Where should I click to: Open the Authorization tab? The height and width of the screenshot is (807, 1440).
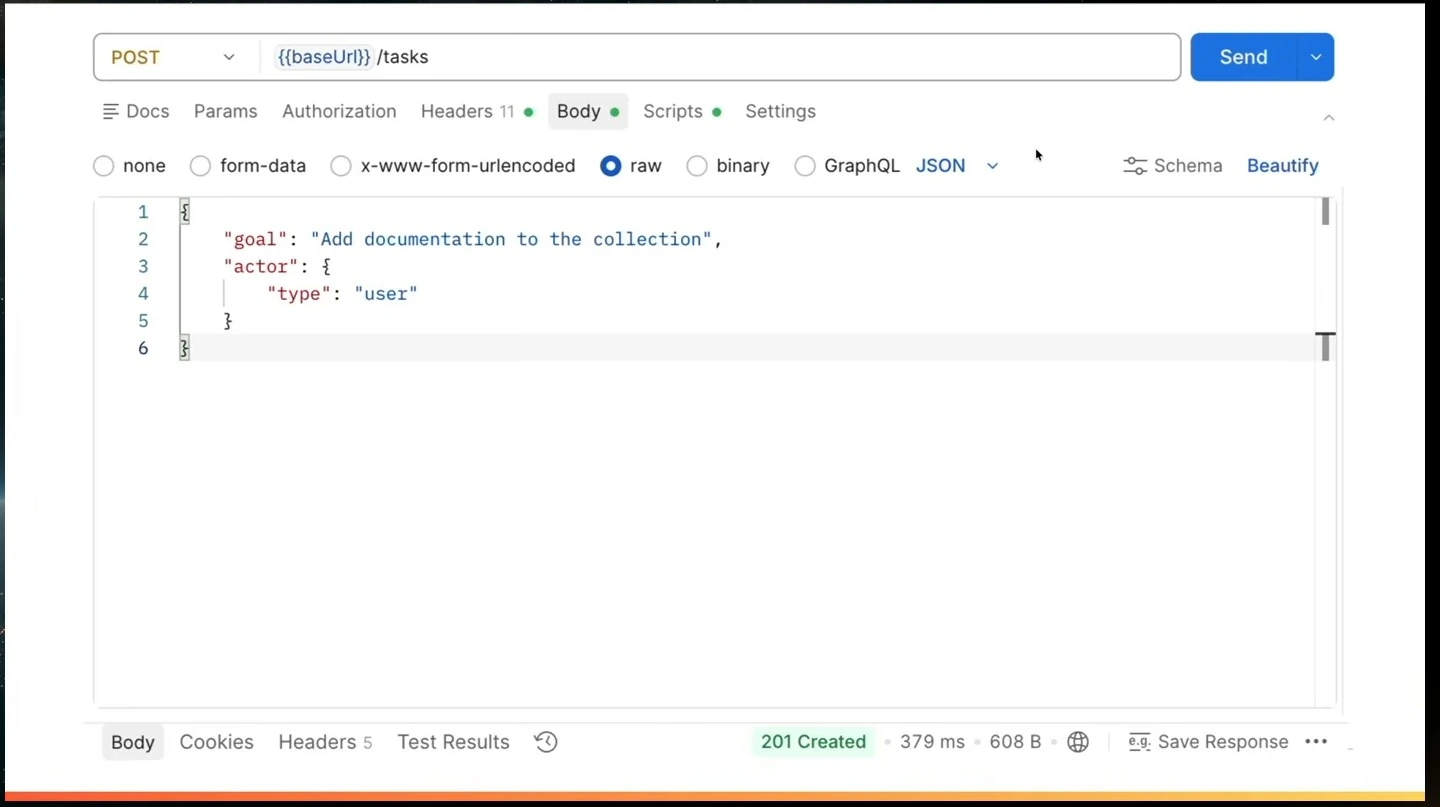[x=339, y=111]
